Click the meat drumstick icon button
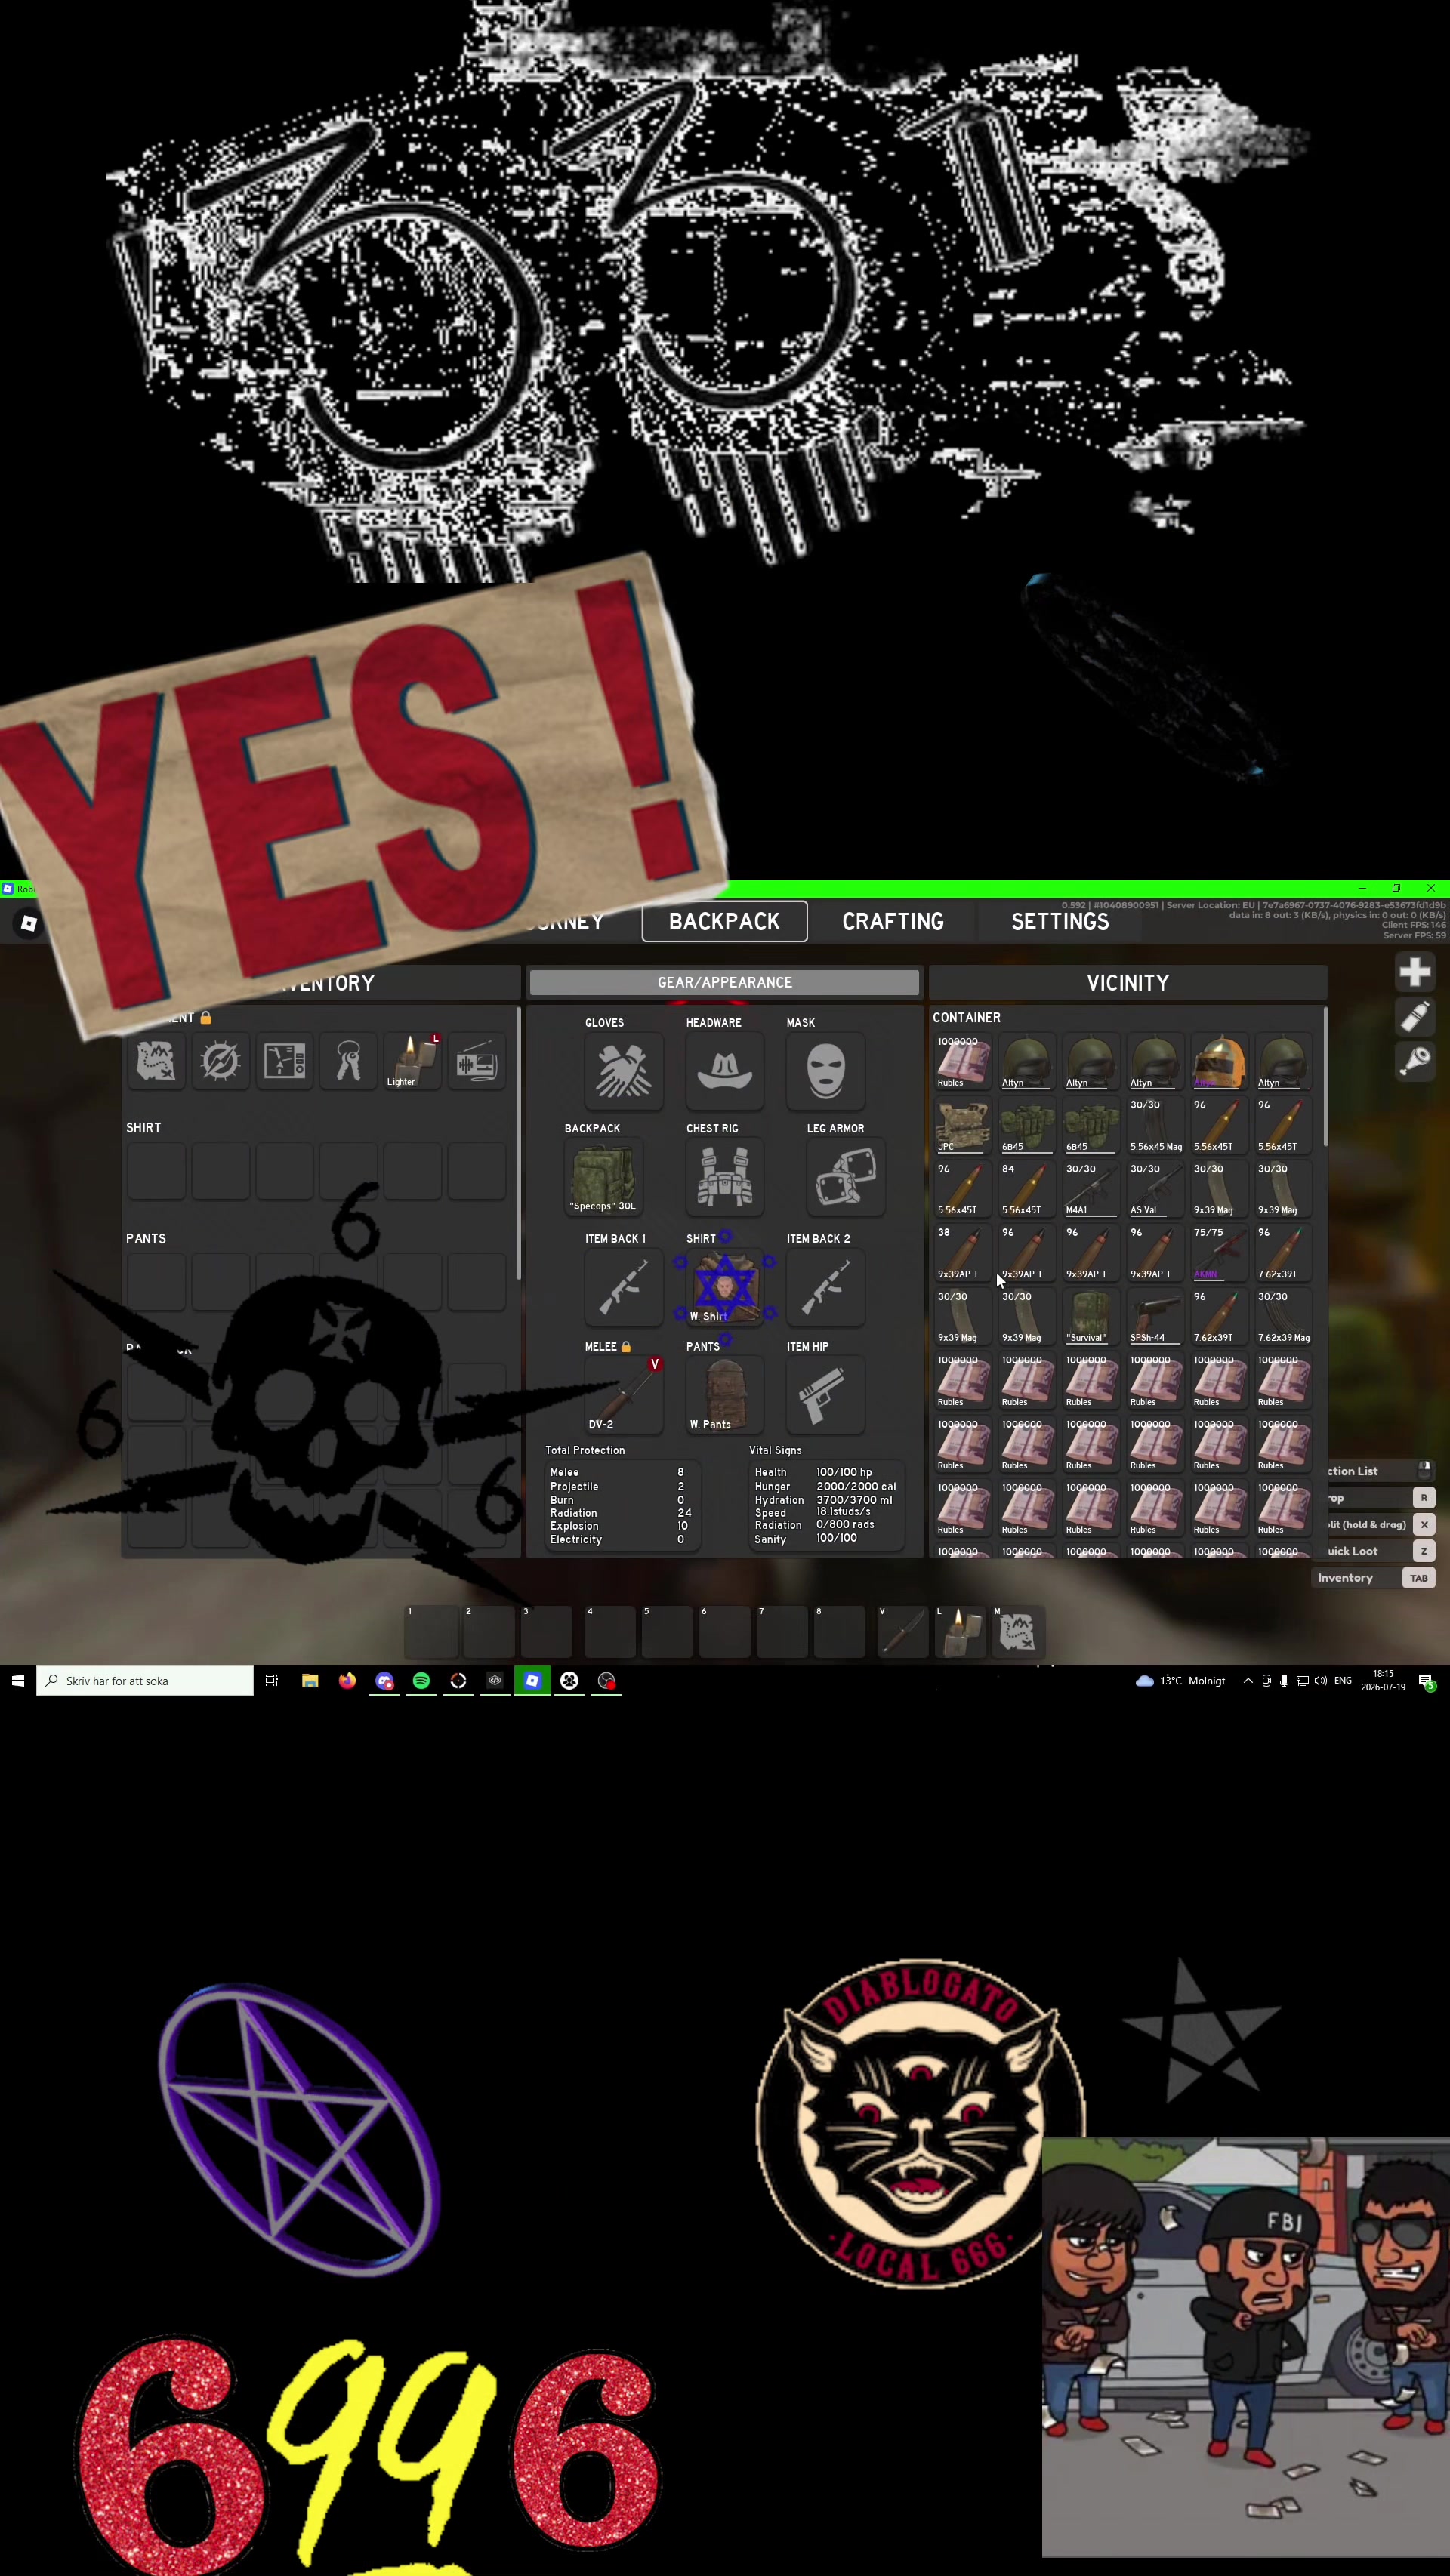Viewport: 1450px width, 2576px height. 1414,1061
